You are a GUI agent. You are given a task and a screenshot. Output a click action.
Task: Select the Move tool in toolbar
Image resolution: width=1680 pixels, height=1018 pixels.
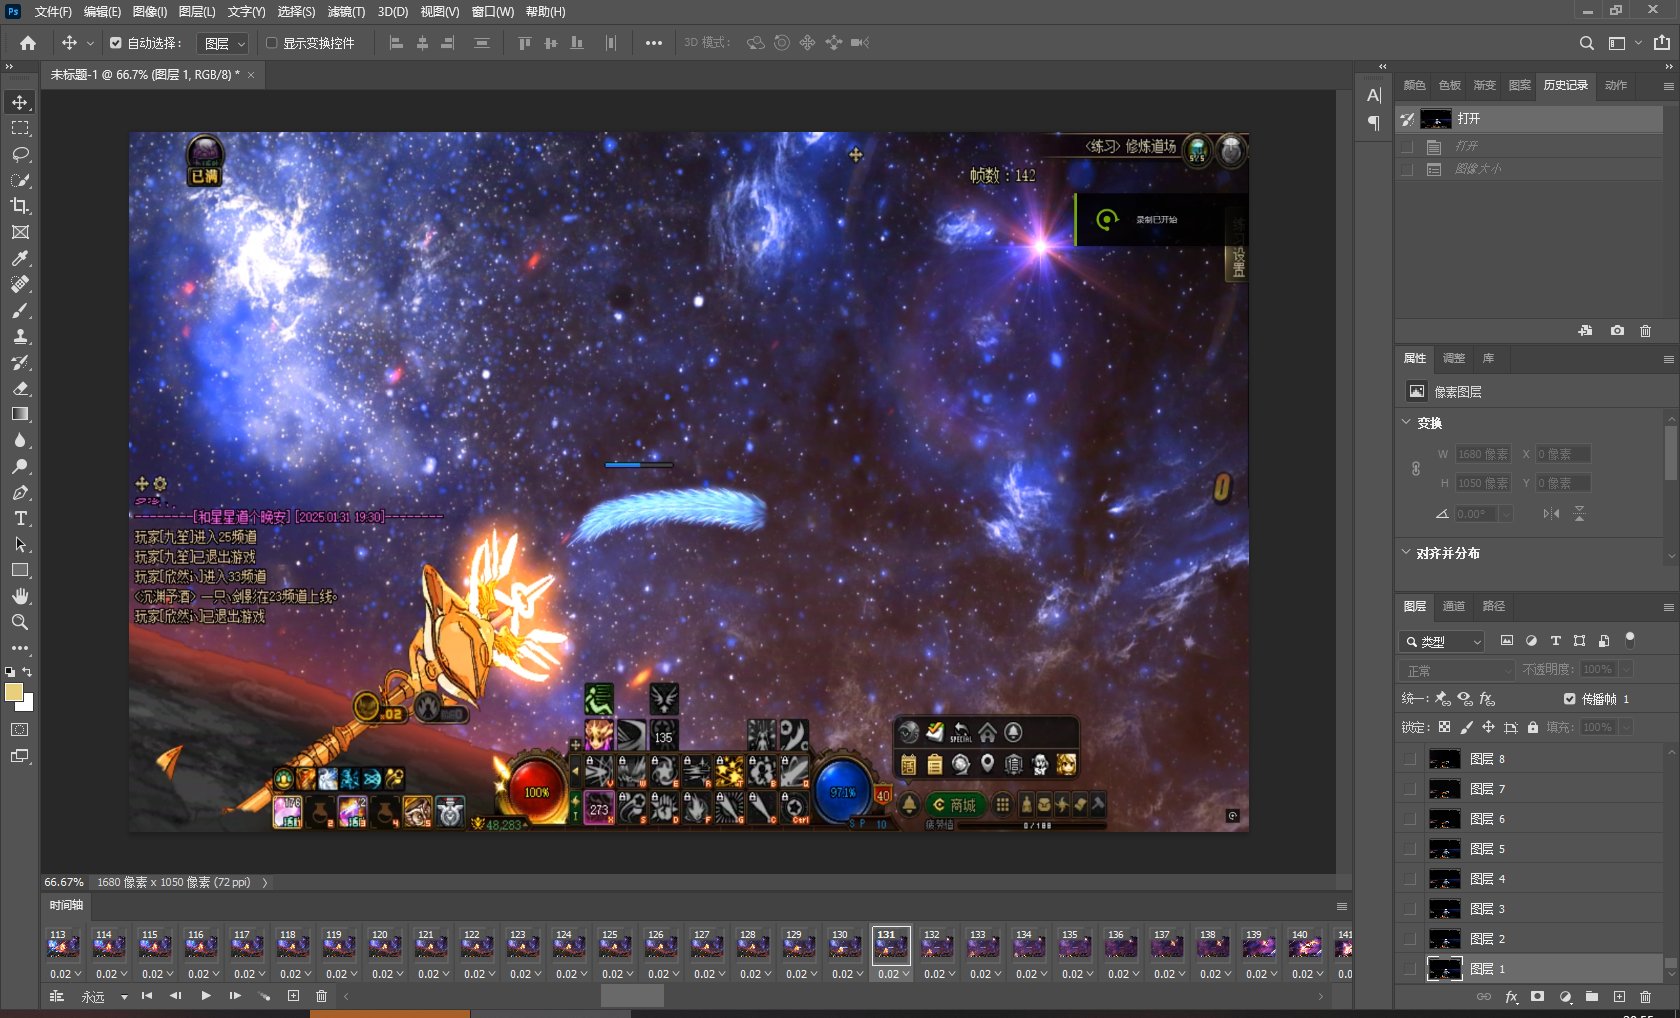(20, 103)
